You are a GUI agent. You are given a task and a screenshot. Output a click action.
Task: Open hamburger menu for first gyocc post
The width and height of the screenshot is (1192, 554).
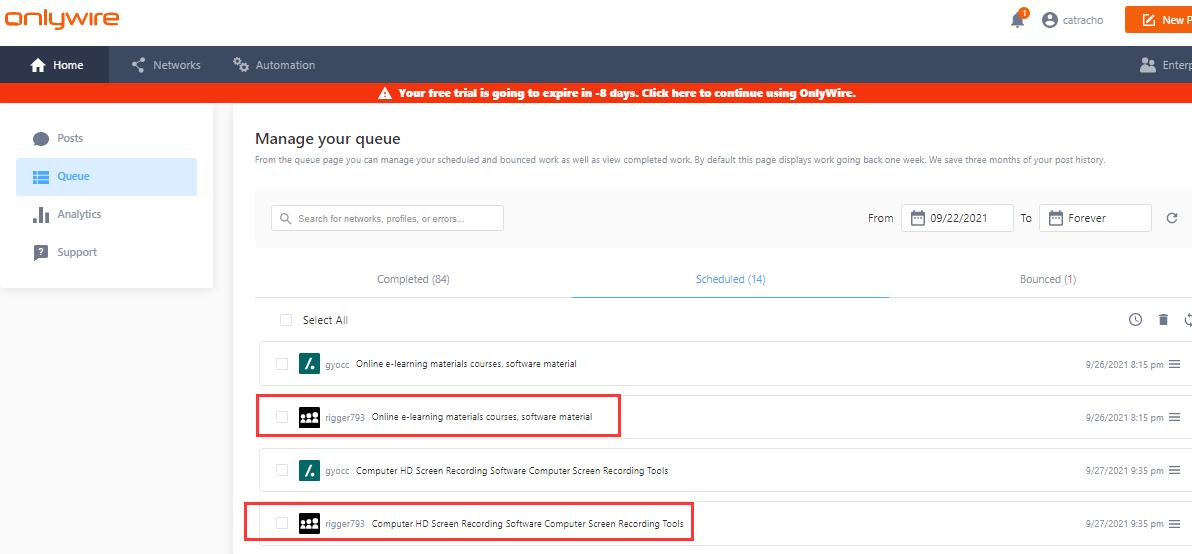(x=1175, y=364)
